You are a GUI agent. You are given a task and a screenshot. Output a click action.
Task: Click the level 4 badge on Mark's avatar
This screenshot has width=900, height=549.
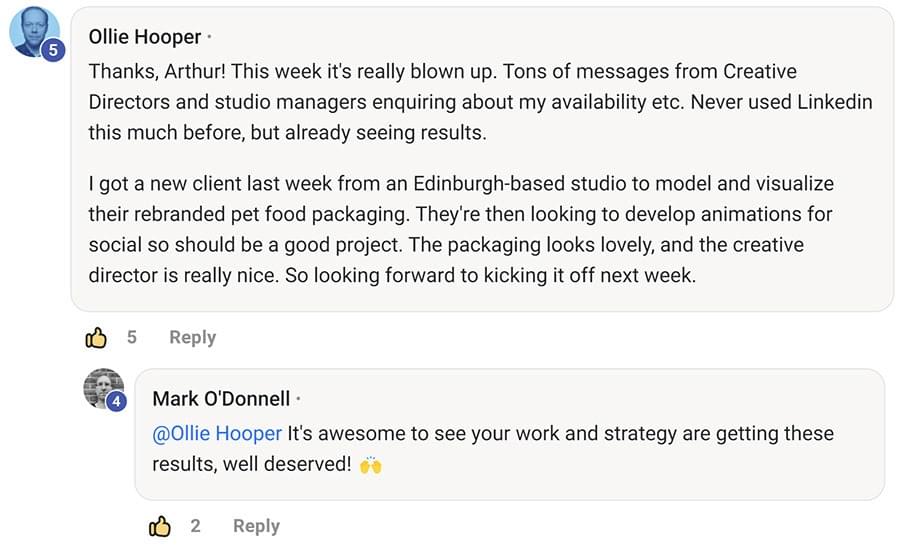tap(117, 401)
